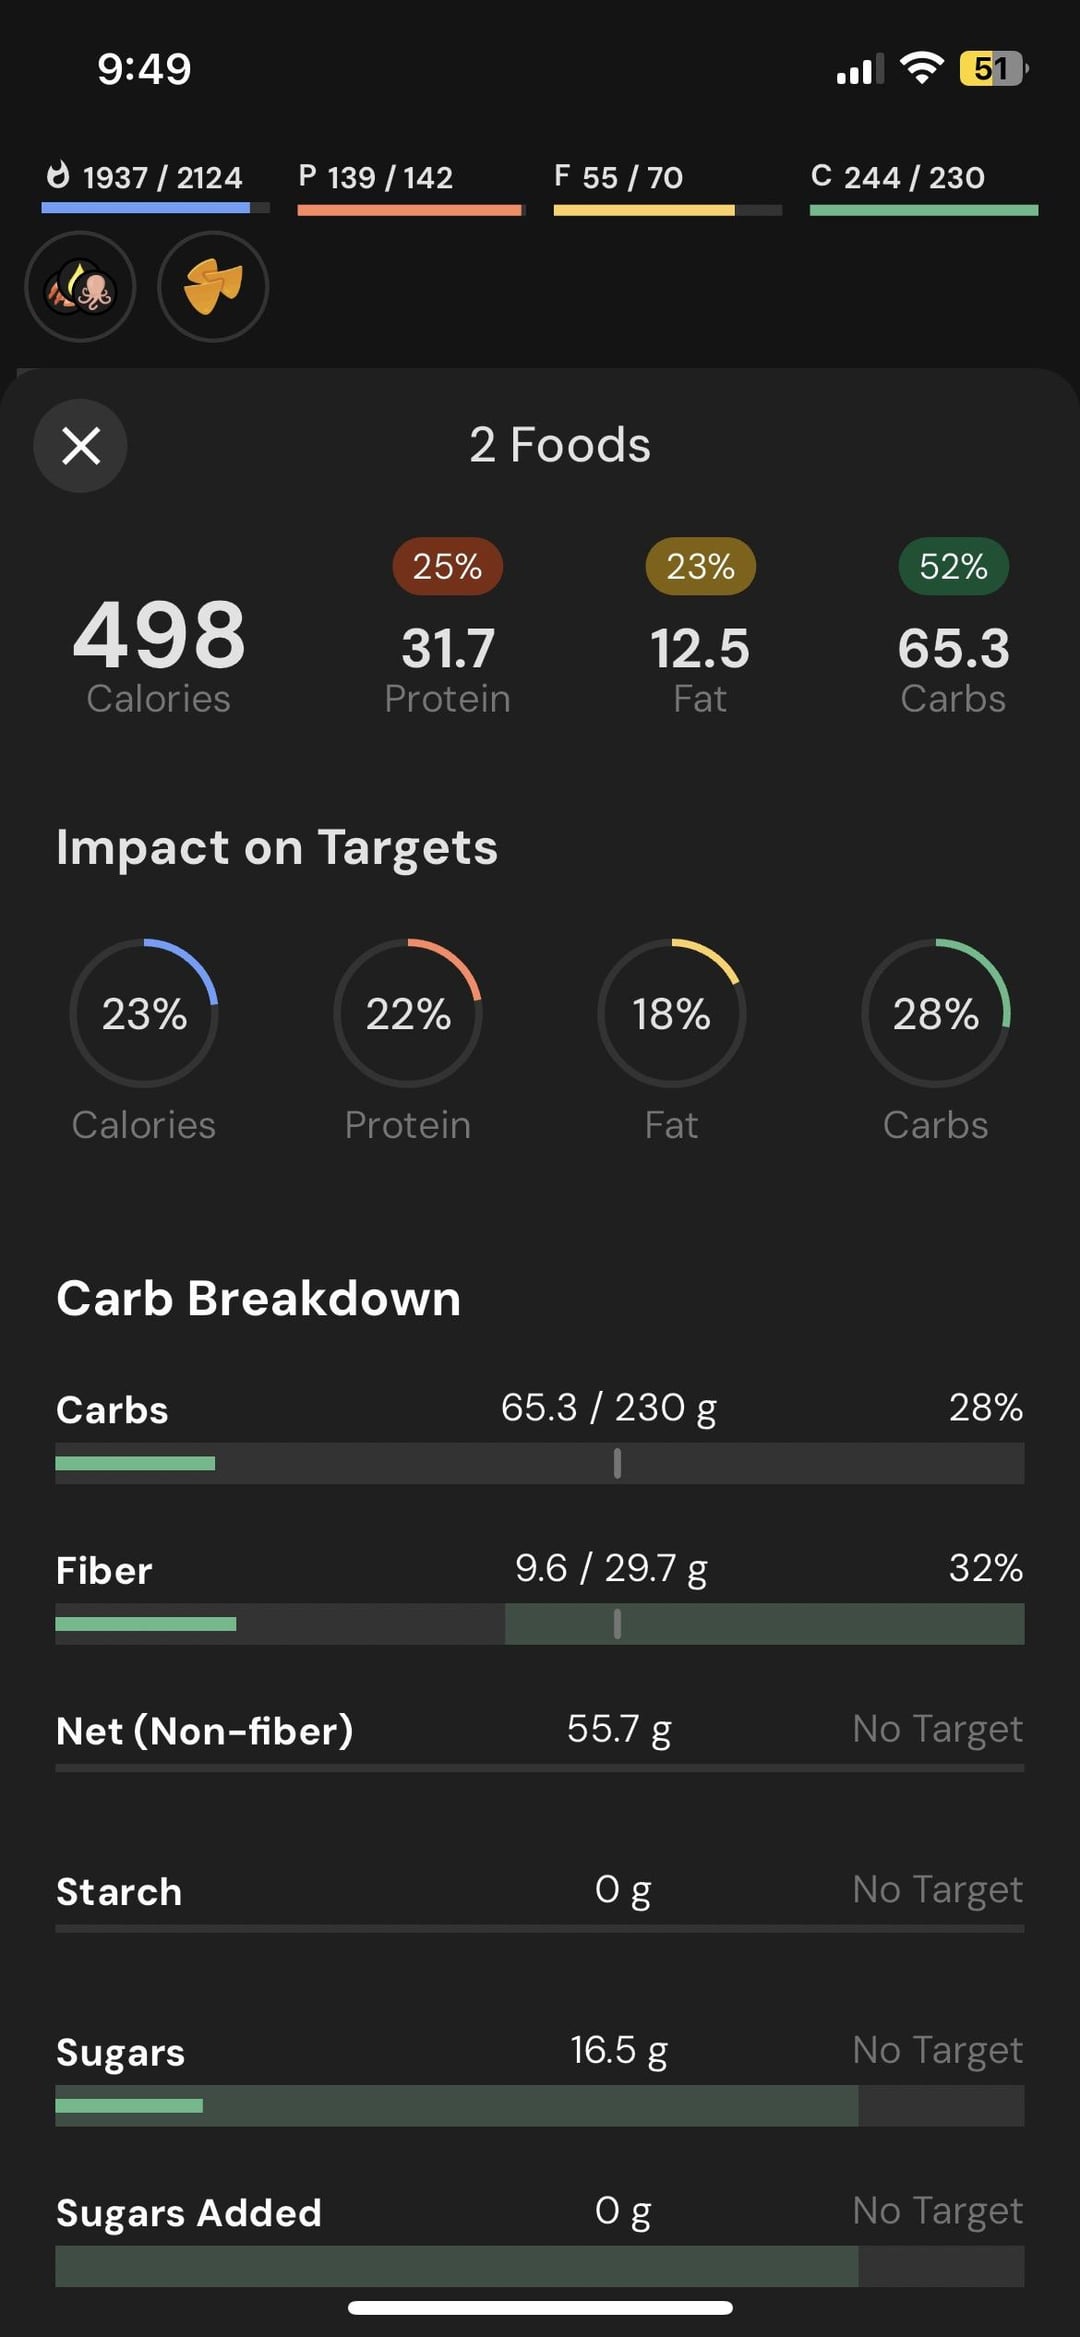Tap the 52% carbs percentage badge
Image resolution: width=1080 pixels, height=2337 pixels.
[953, 566]
